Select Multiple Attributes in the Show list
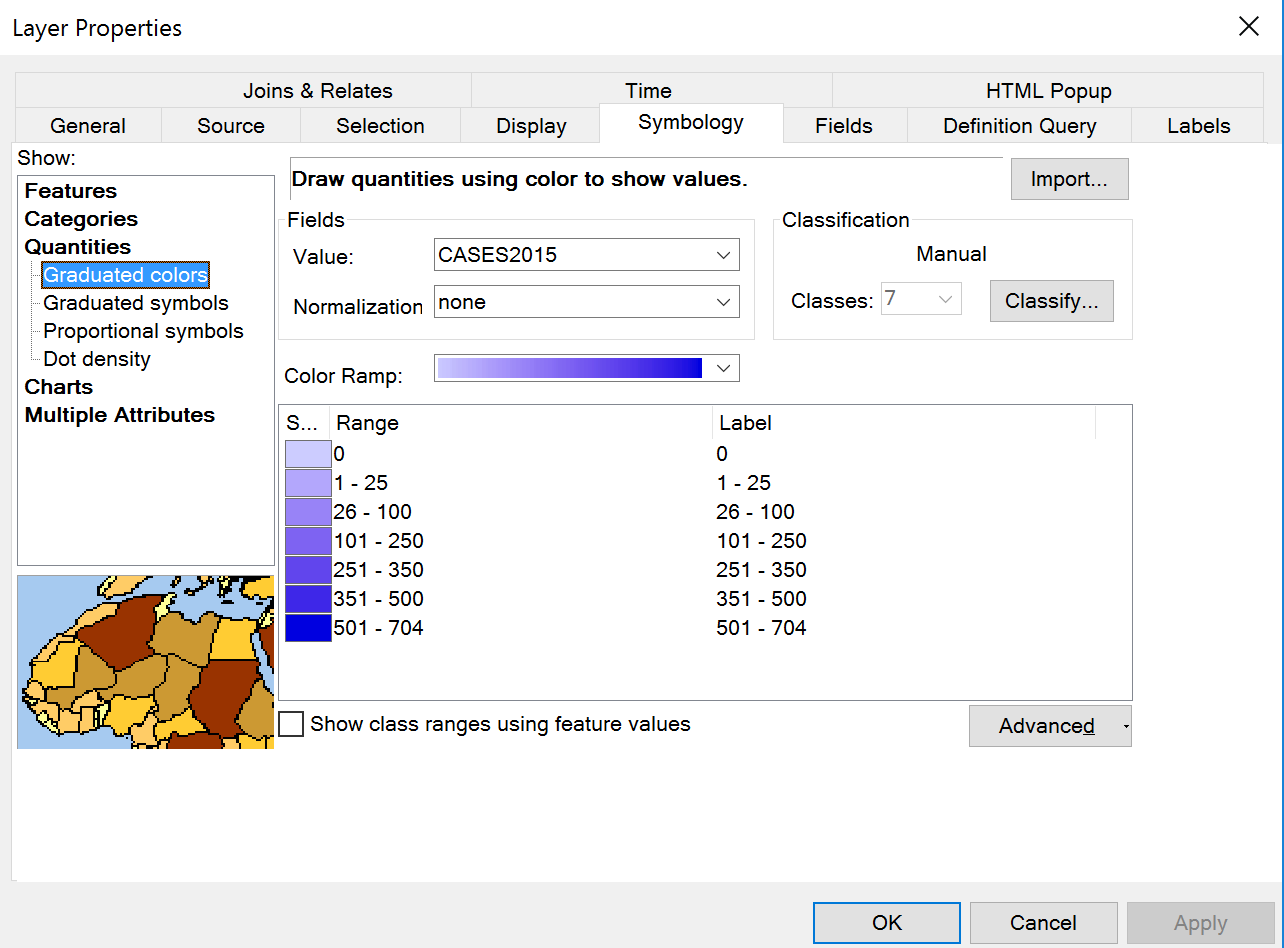Viewport: 1284px width, 948px height. point(120,415)
